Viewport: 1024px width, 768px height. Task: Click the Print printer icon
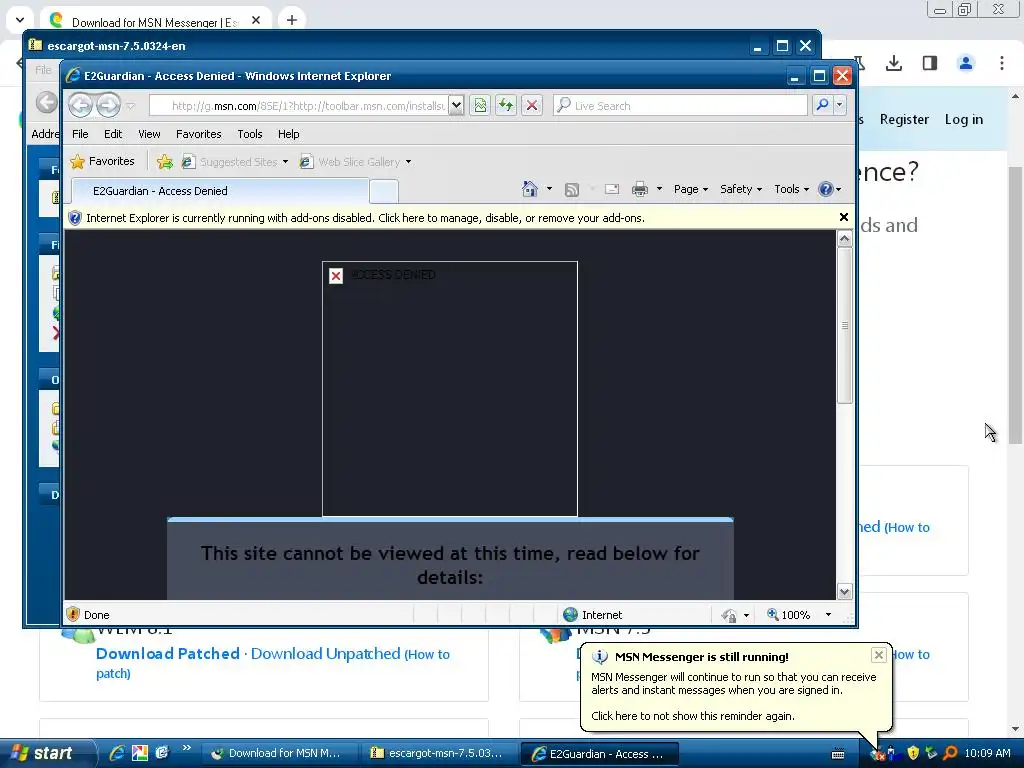point(640,189)
